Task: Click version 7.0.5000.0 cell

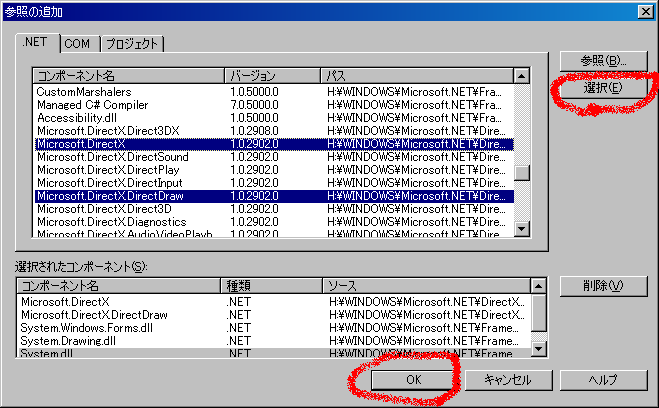Action: tap(254, 105)
